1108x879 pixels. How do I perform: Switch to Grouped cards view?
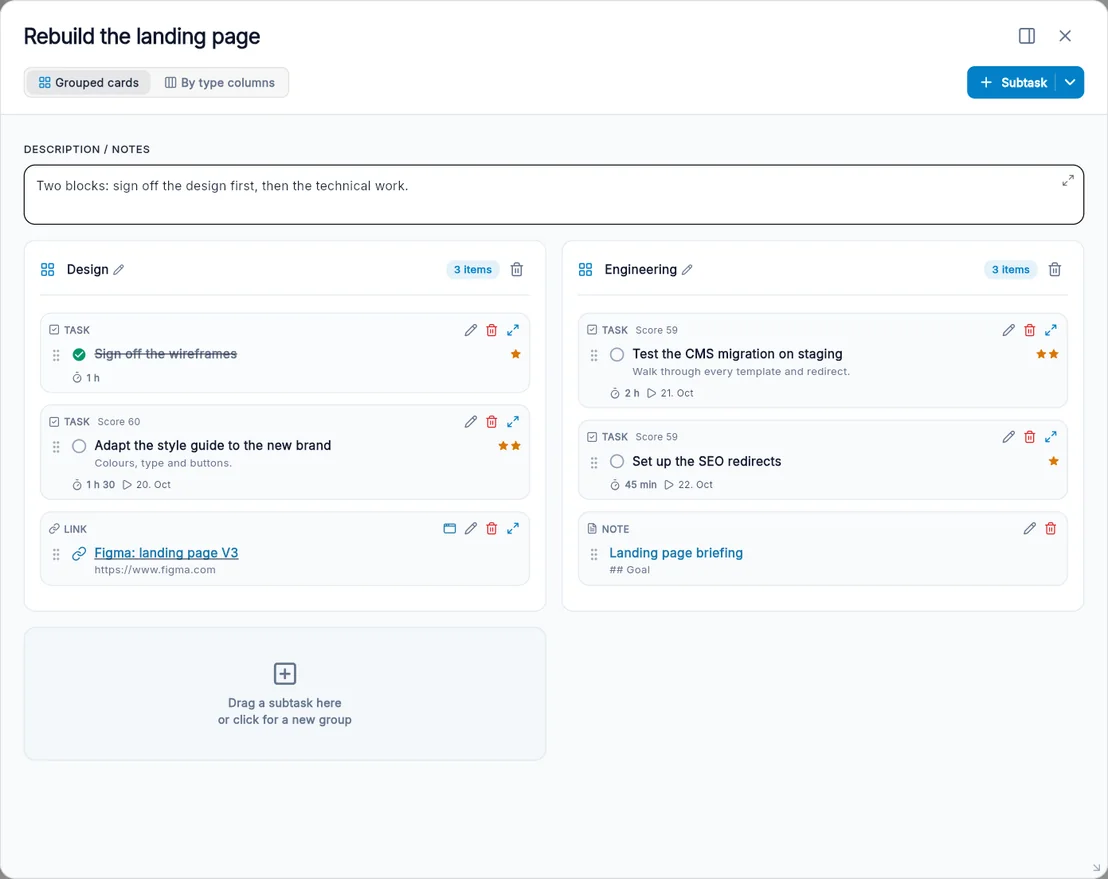[88, 83]
